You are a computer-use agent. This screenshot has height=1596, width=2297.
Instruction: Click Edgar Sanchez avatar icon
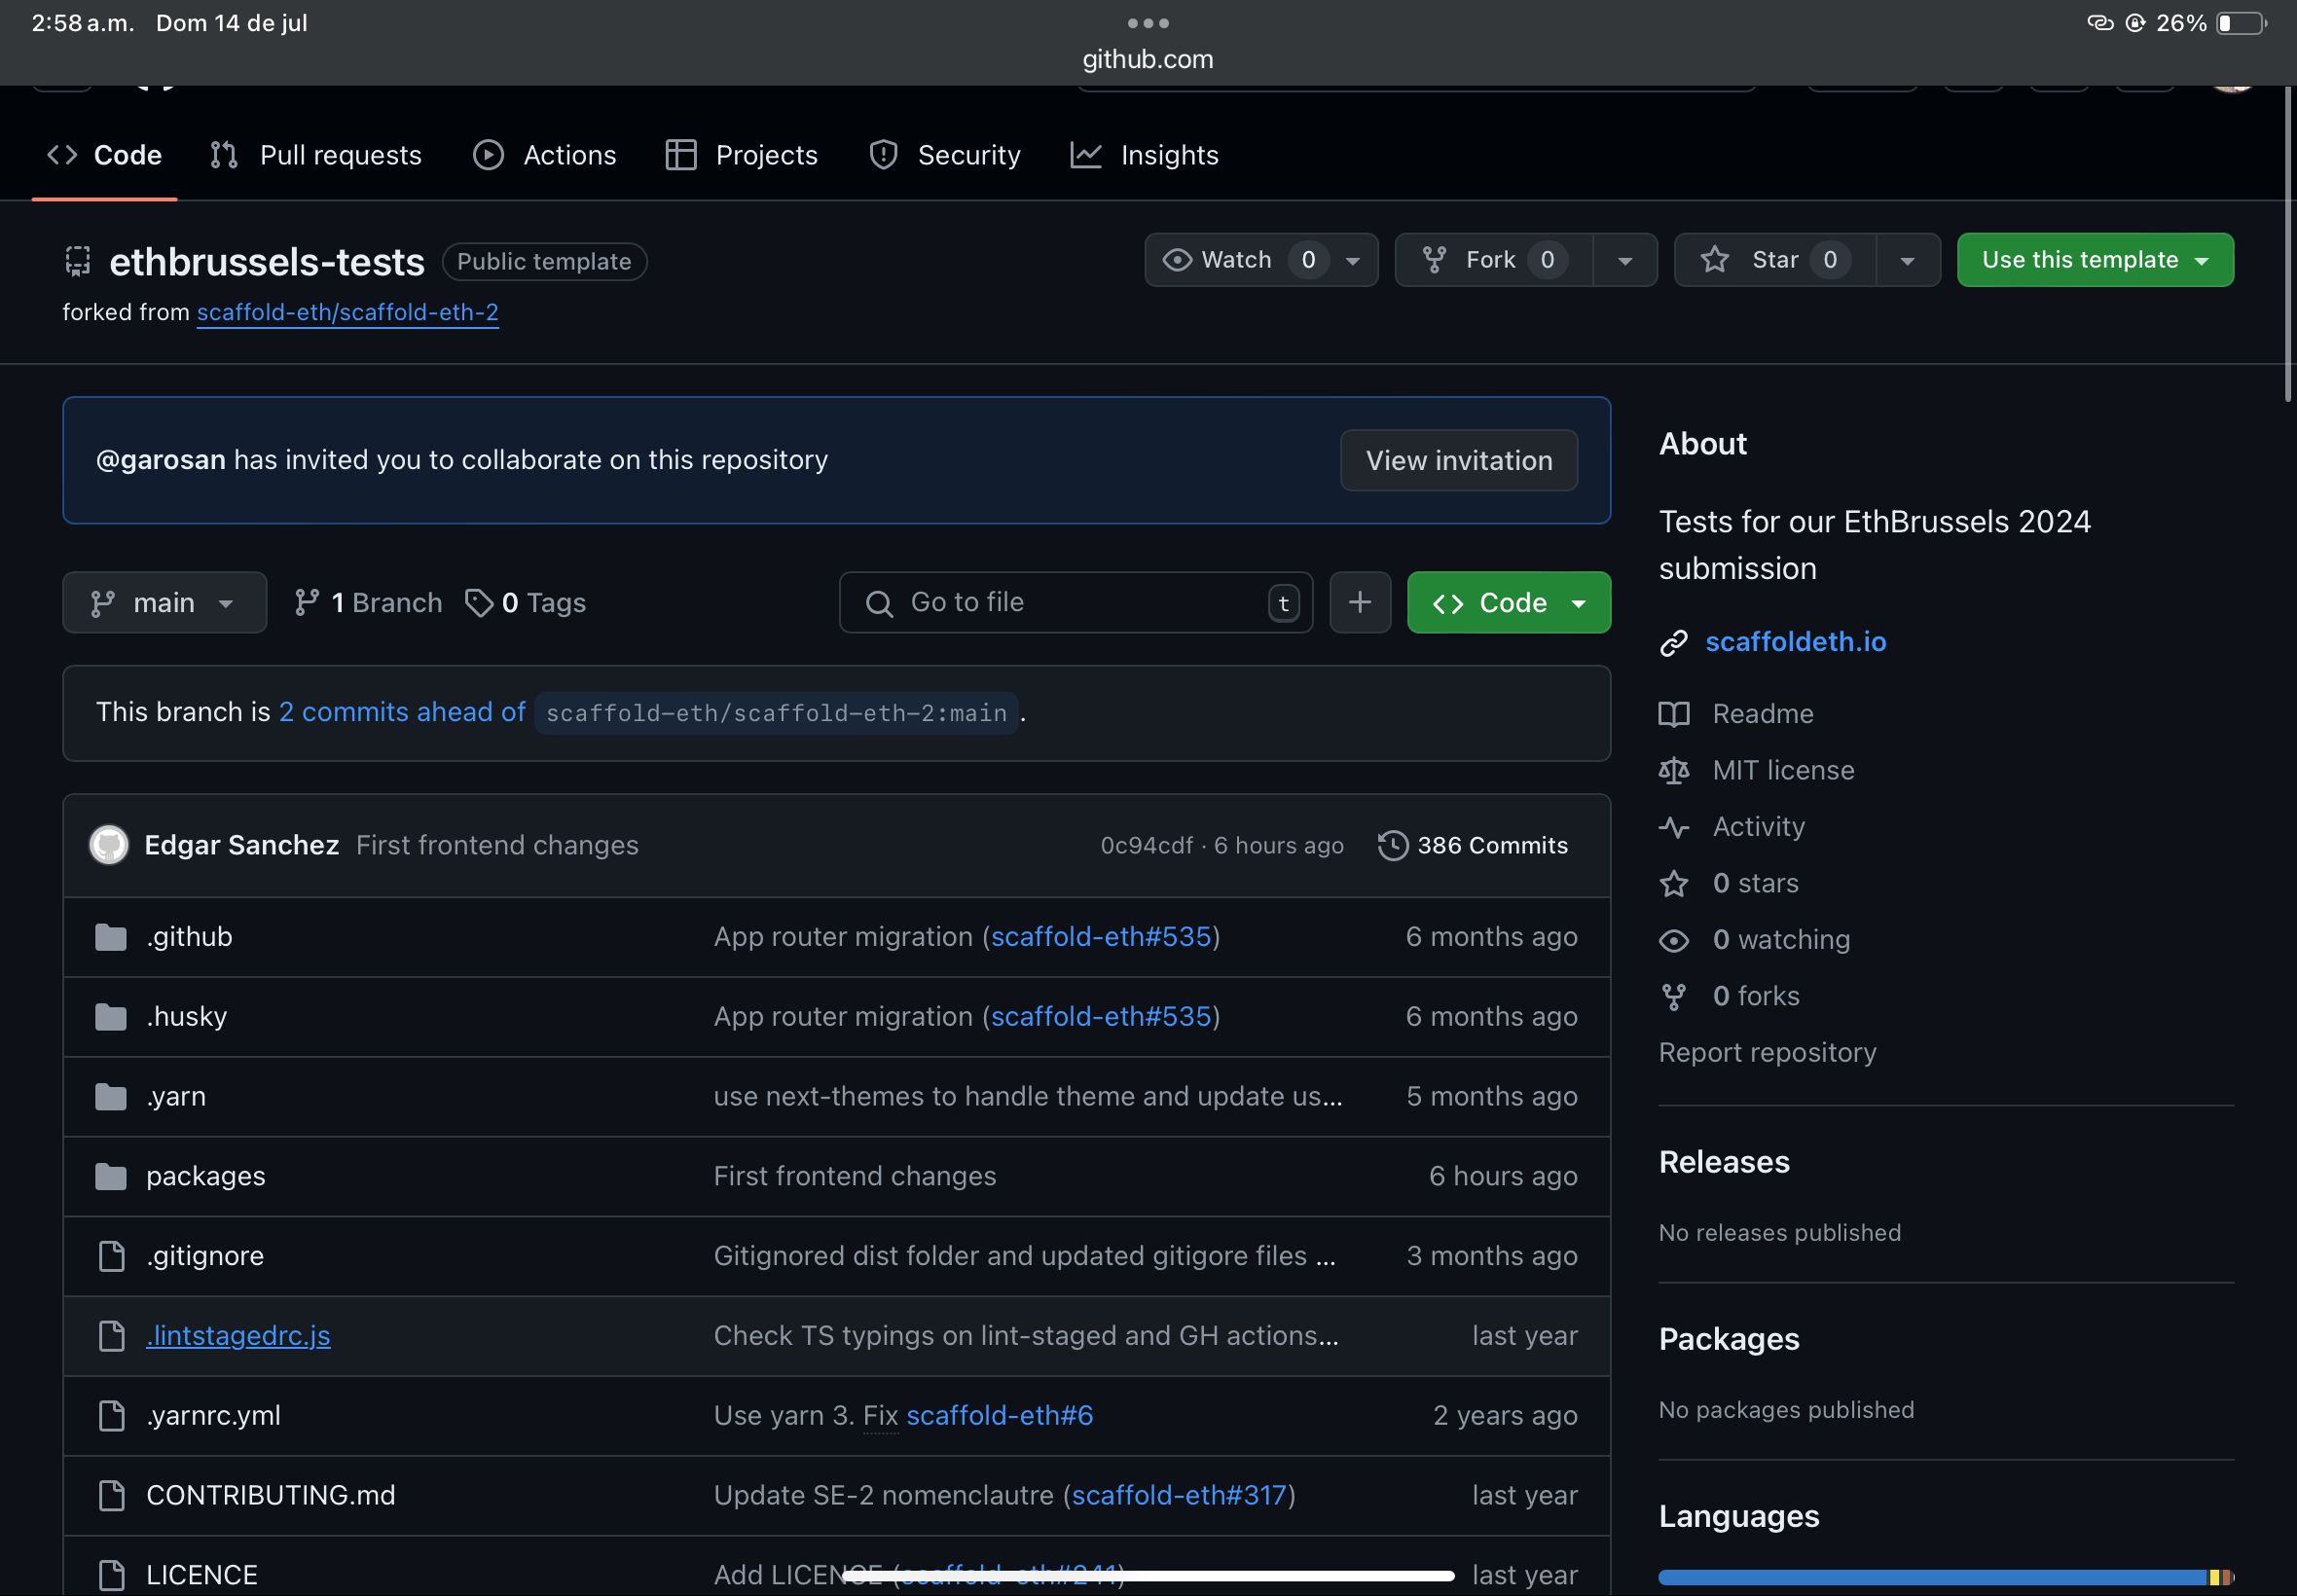[x=109, y=845]
